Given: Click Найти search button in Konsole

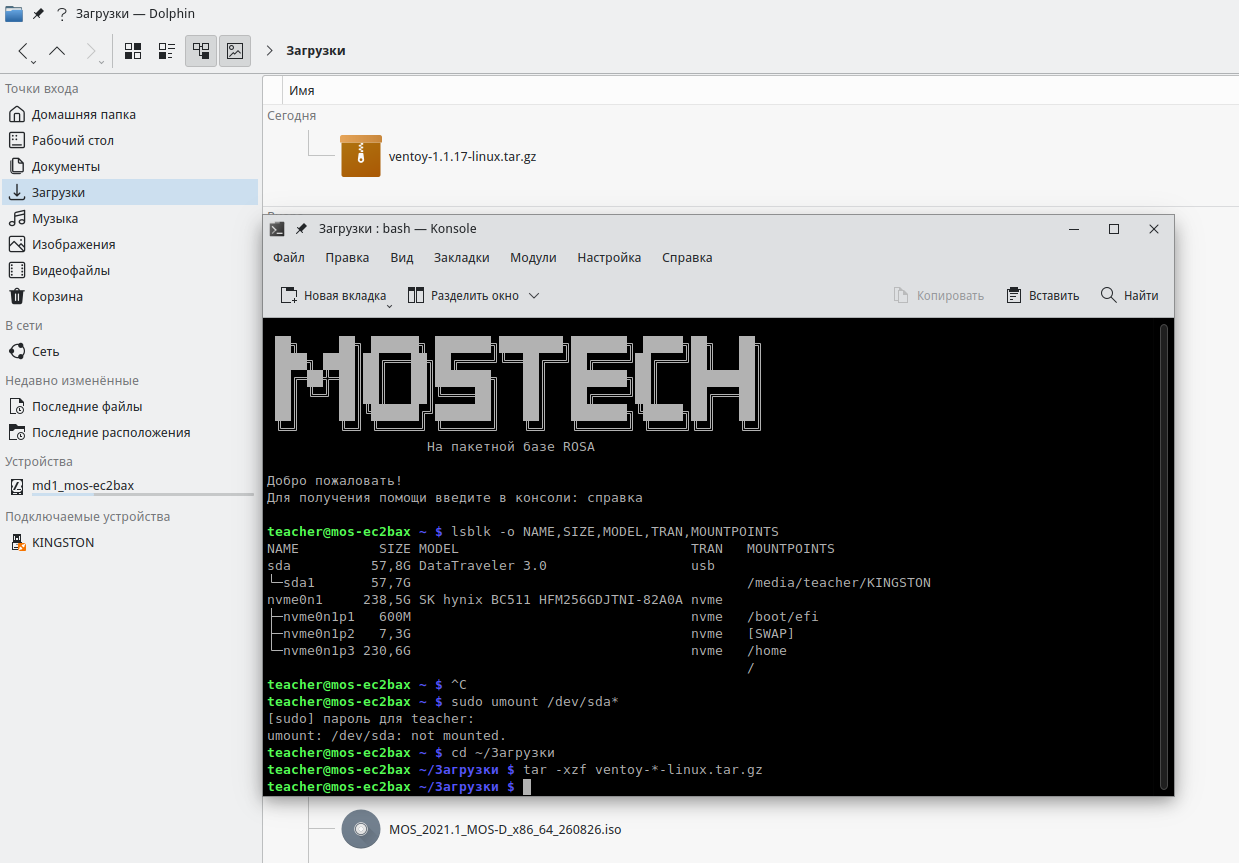Looking at the screenshot, I should click(1130, 295).
